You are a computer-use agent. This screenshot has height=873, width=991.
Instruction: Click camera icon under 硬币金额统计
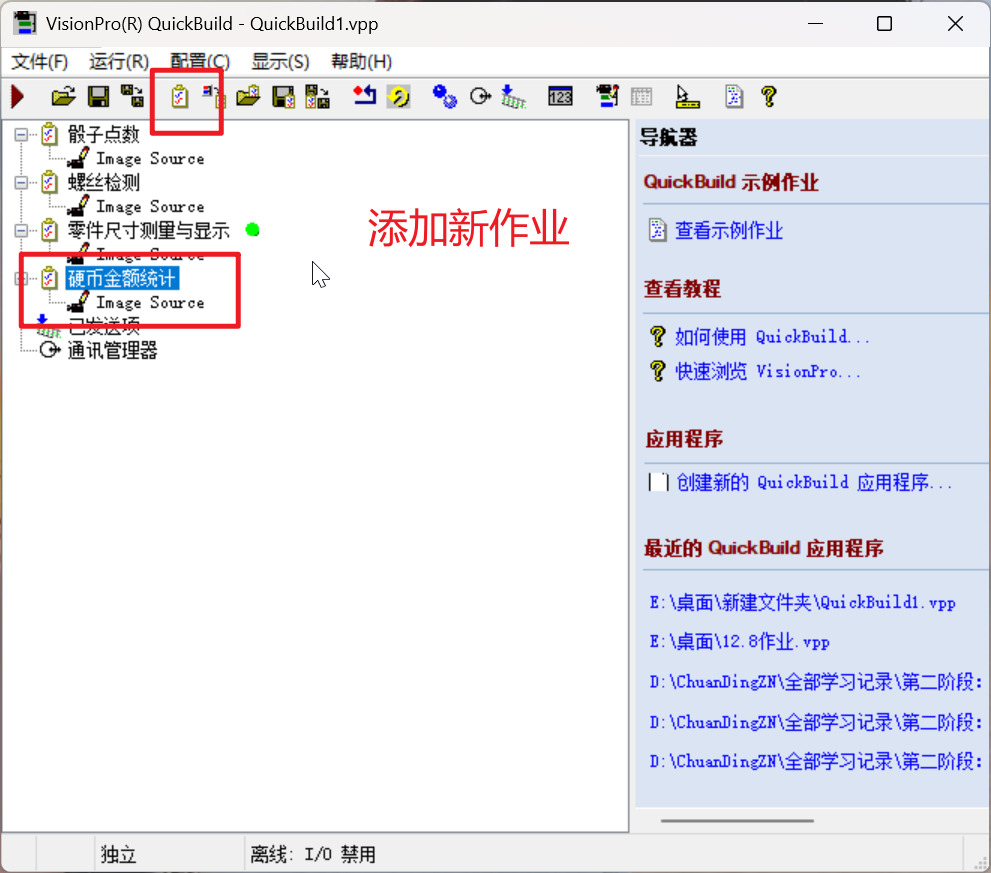(78, 302)
